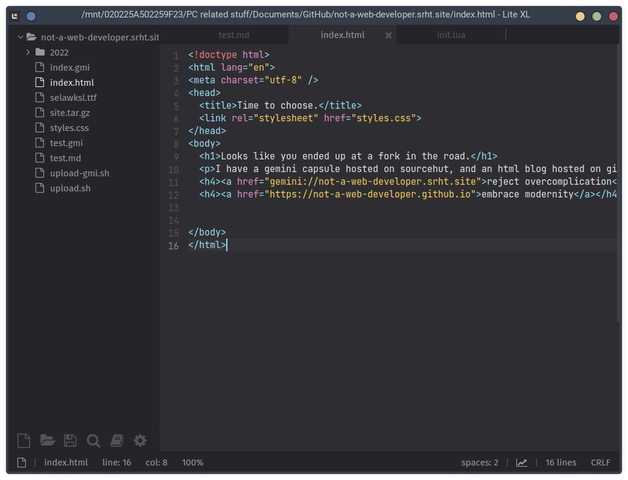Image resolution: width=628 pixels, height=480 pixels.
Task: Open test.gmi in the file tree
Action: pos(66,143)
